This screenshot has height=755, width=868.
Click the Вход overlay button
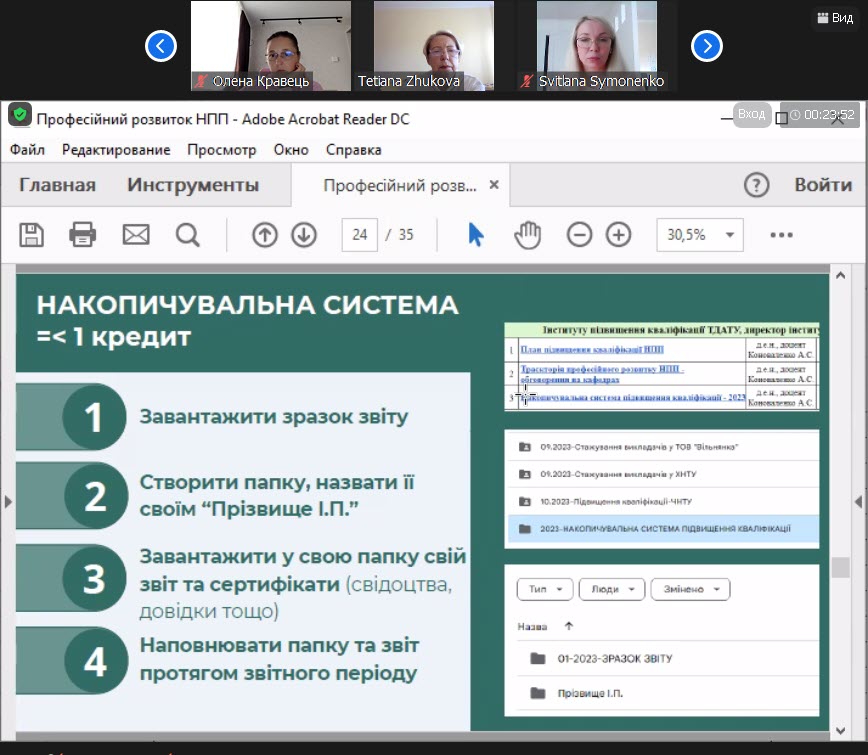coord(751,115)
